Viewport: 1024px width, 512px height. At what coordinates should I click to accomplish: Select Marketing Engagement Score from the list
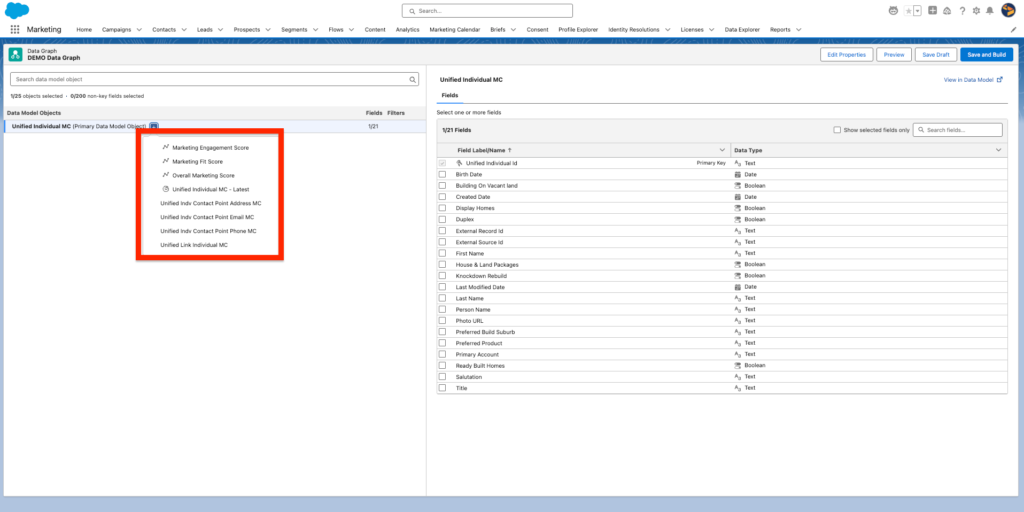210,148
